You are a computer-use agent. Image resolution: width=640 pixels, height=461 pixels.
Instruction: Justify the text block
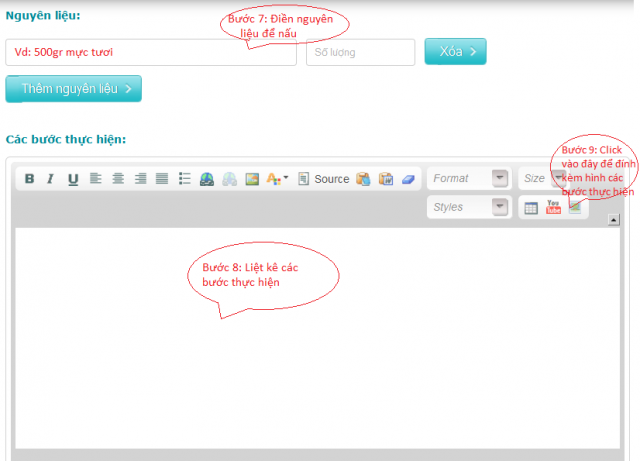pos(162,178)
